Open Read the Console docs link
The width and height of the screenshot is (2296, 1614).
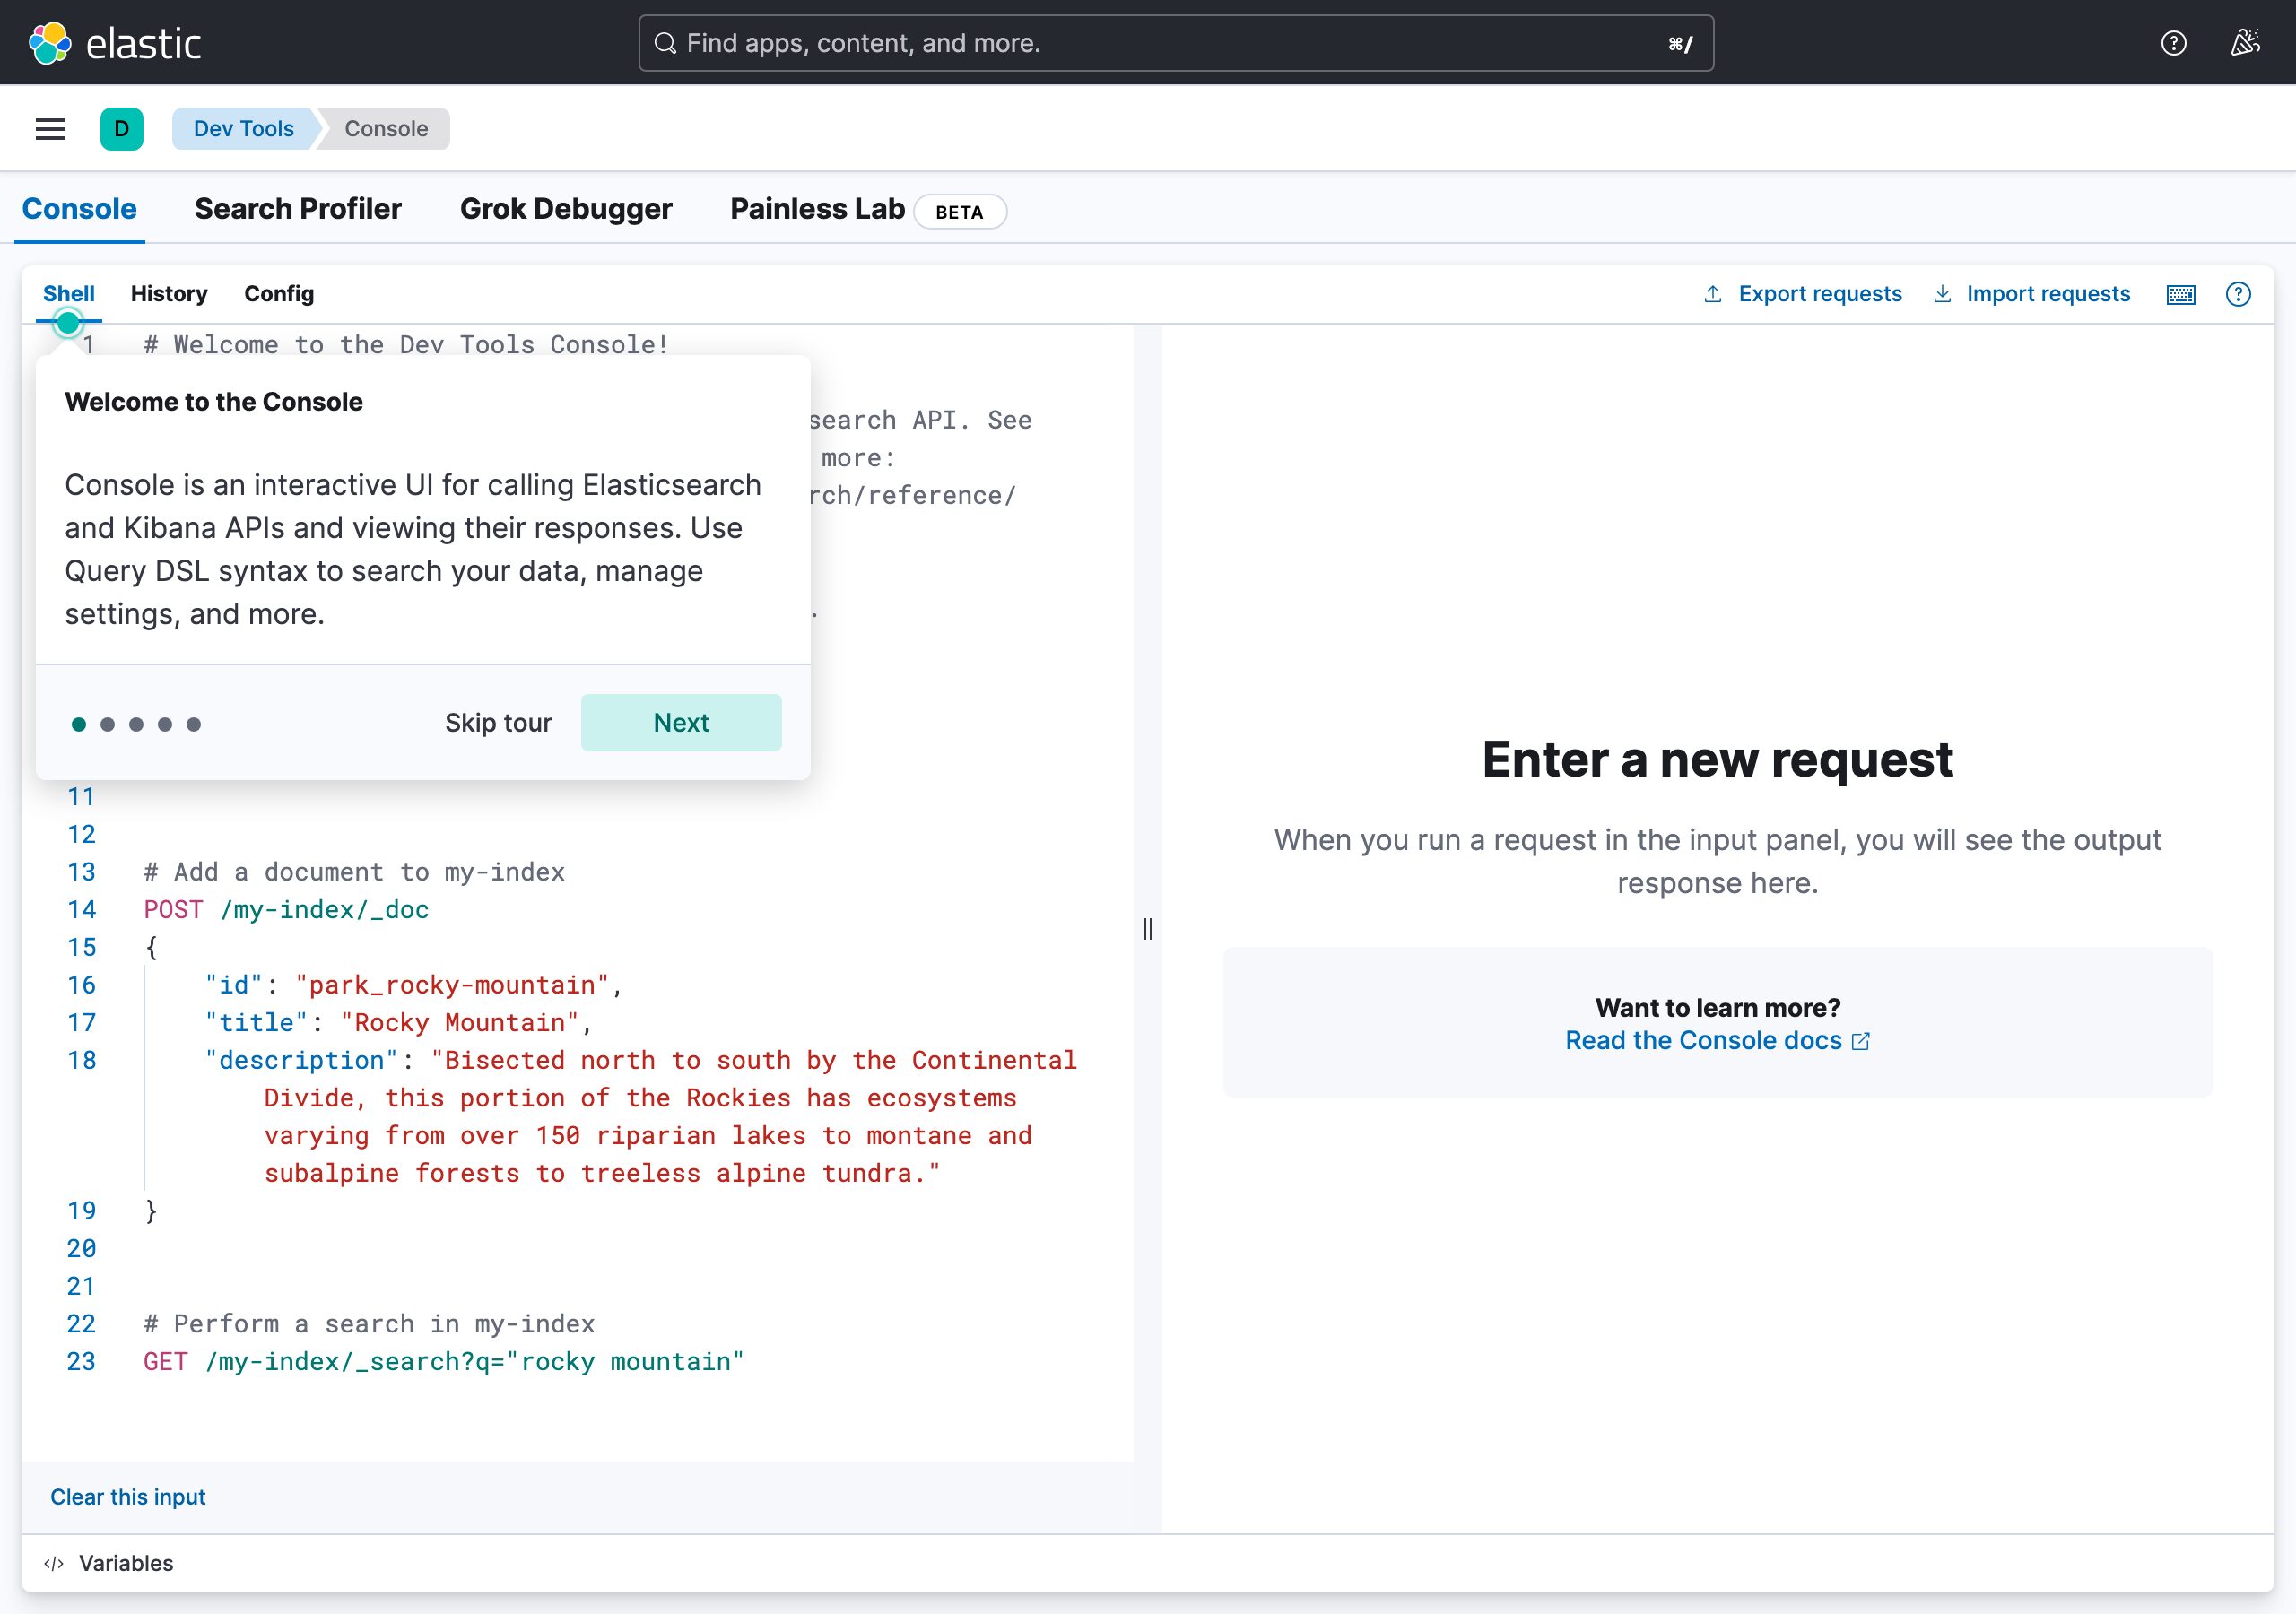click(1717, 1041)
